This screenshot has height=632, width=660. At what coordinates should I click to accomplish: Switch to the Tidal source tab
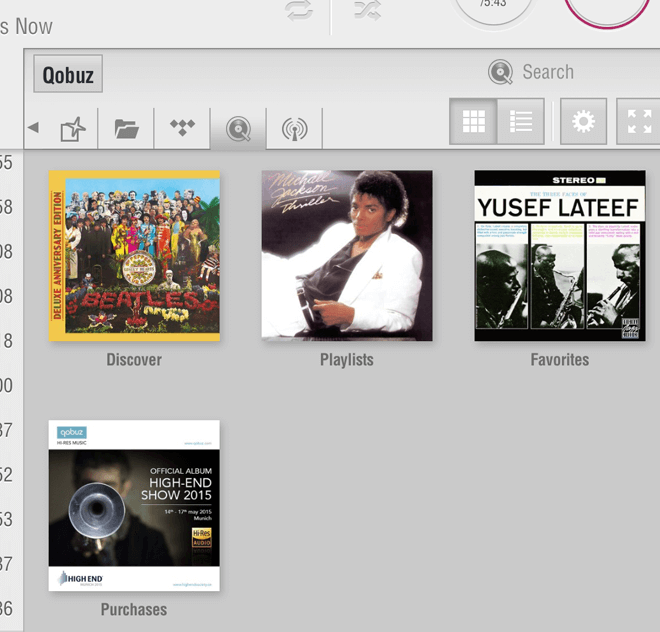[182, 128]
